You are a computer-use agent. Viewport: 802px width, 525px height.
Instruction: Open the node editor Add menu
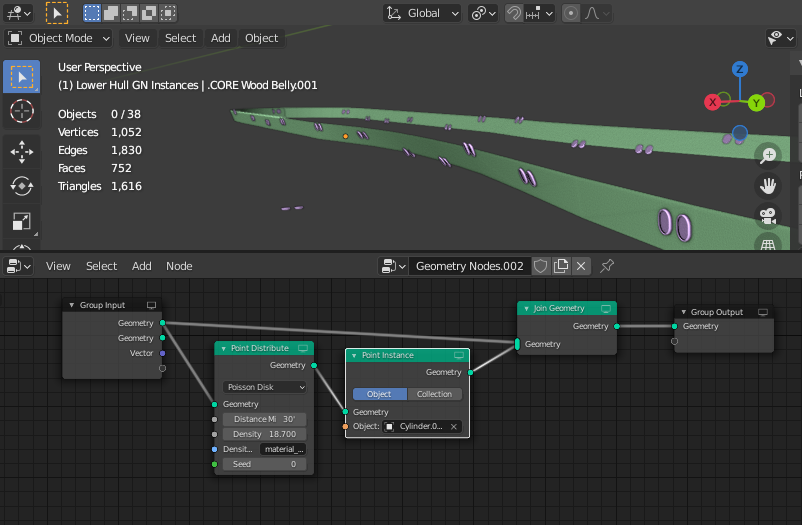point(142,266)
